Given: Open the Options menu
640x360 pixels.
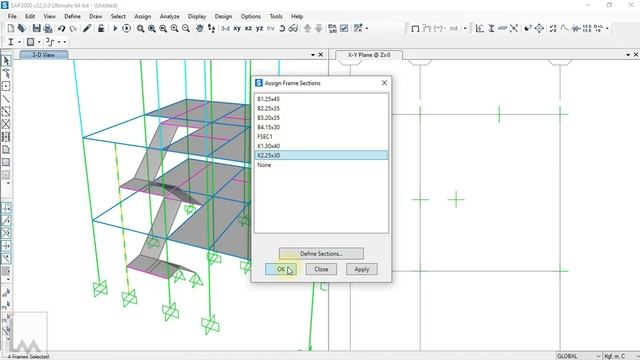Looking at the screenshot, I should click(251, 16).
